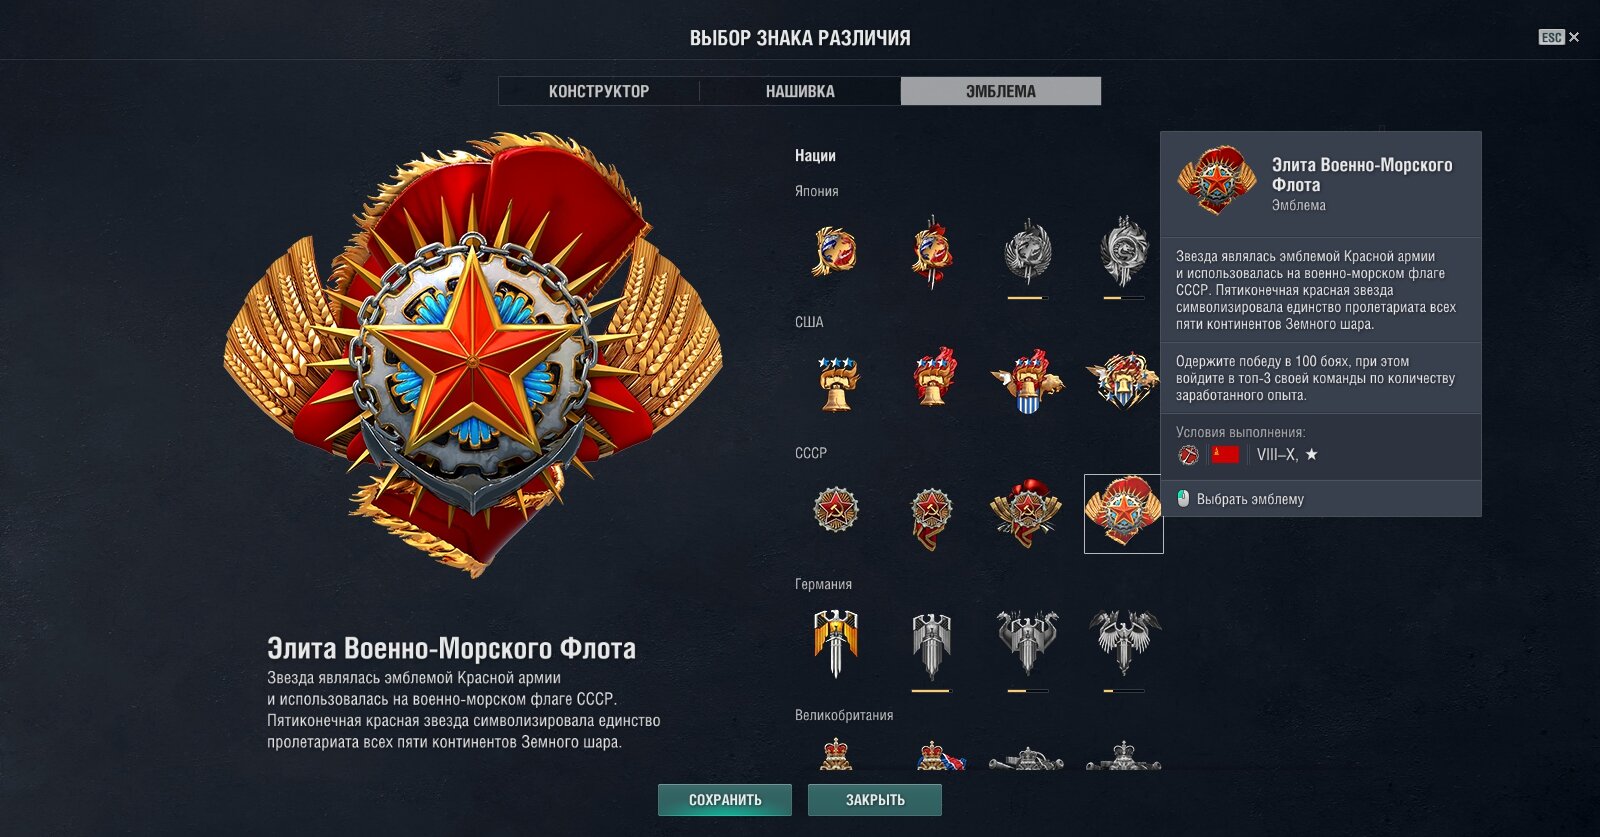
Task: Select the second USSR ribbon emblem
Action: pos(931,516)
